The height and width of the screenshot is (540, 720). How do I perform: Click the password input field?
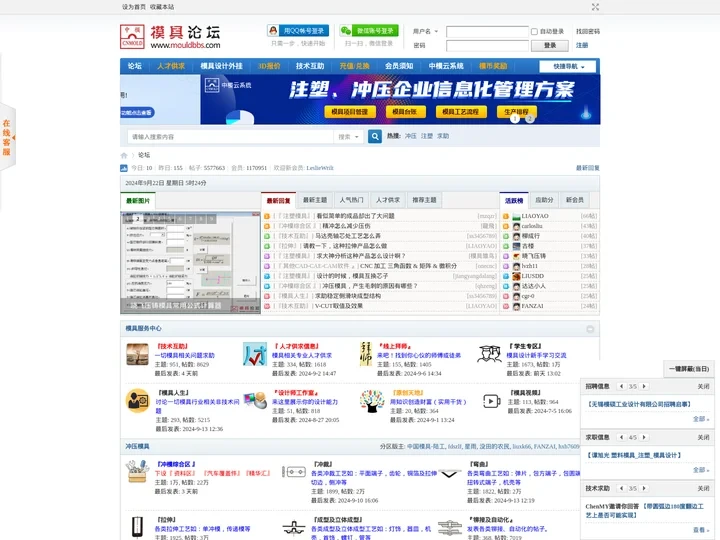pyautogui.click(x=487, y=45)
